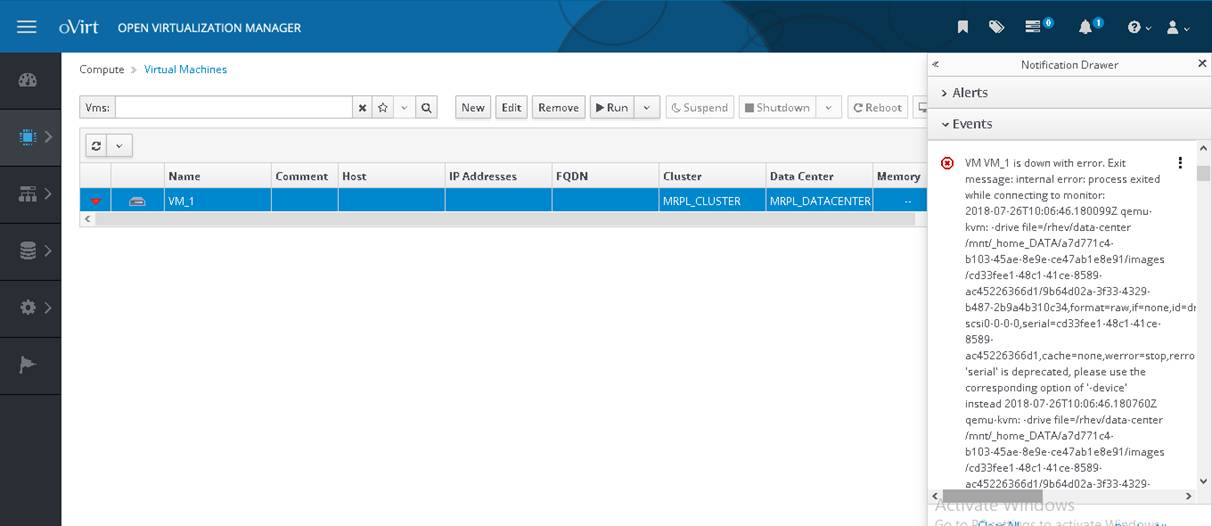
Task: Click the Compute breadcrumb link
Action: pyautogui.click(x=101, y=70)
